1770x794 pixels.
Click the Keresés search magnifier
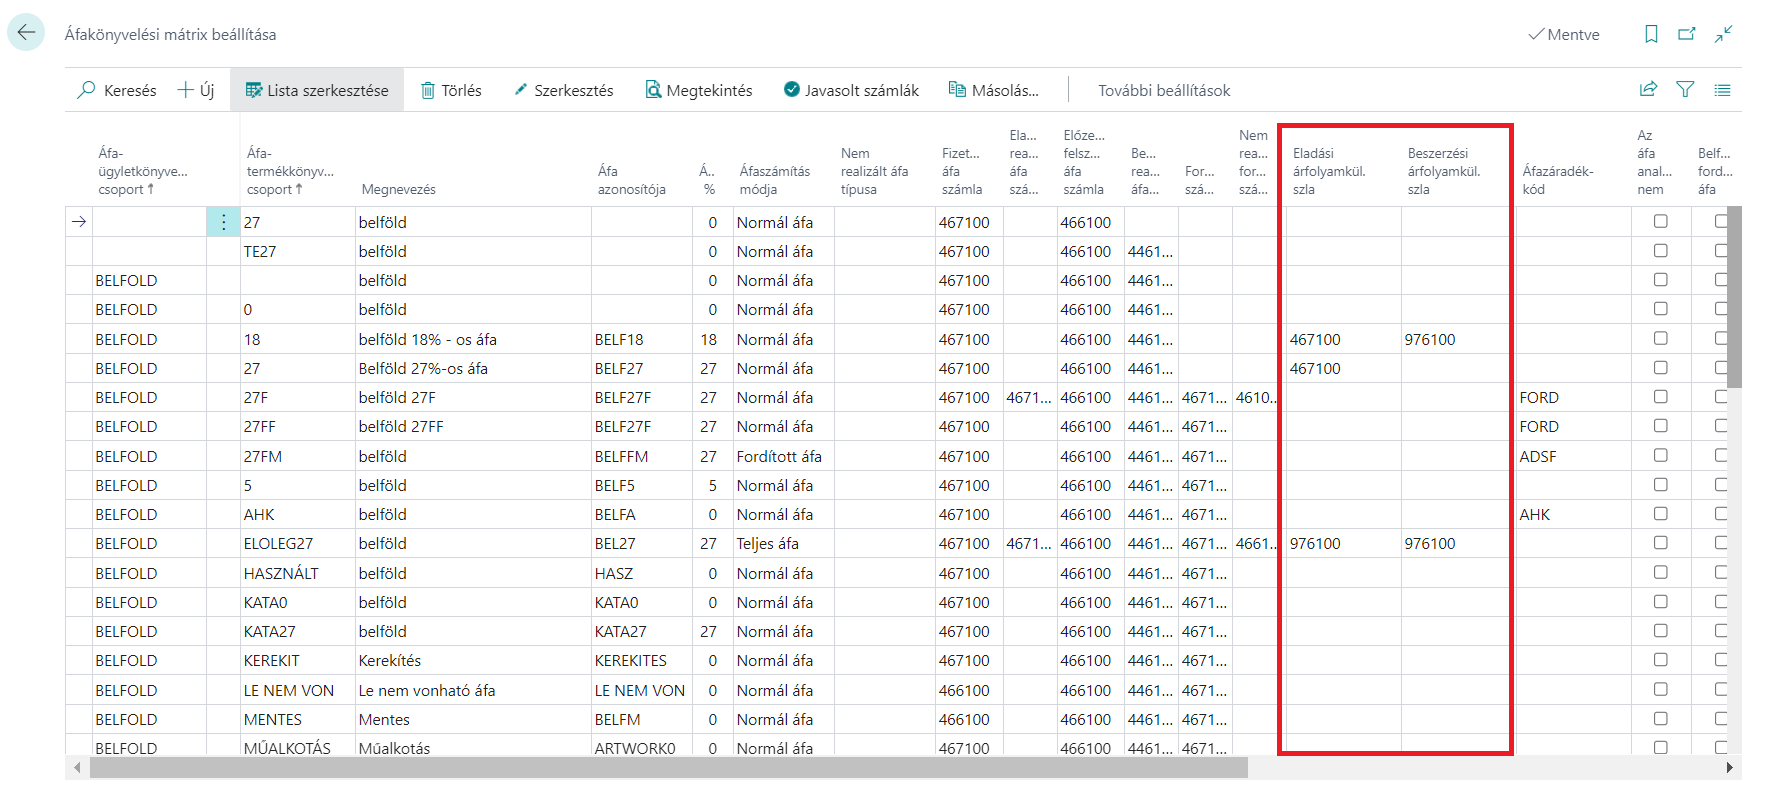pos(87,90)
